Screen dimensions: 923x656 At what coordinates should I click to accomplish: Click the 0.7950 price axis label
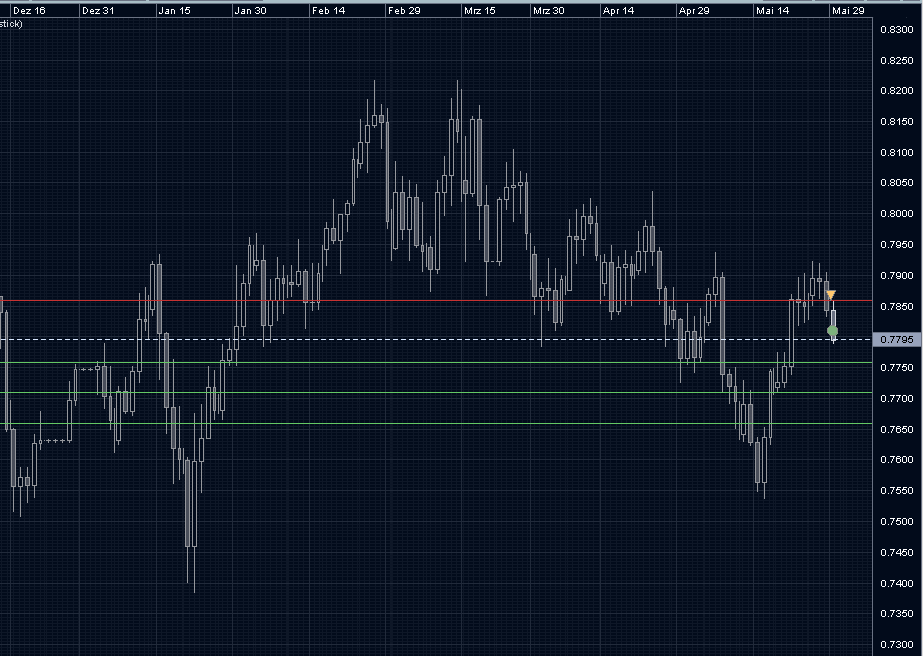[x=897, y=244]
